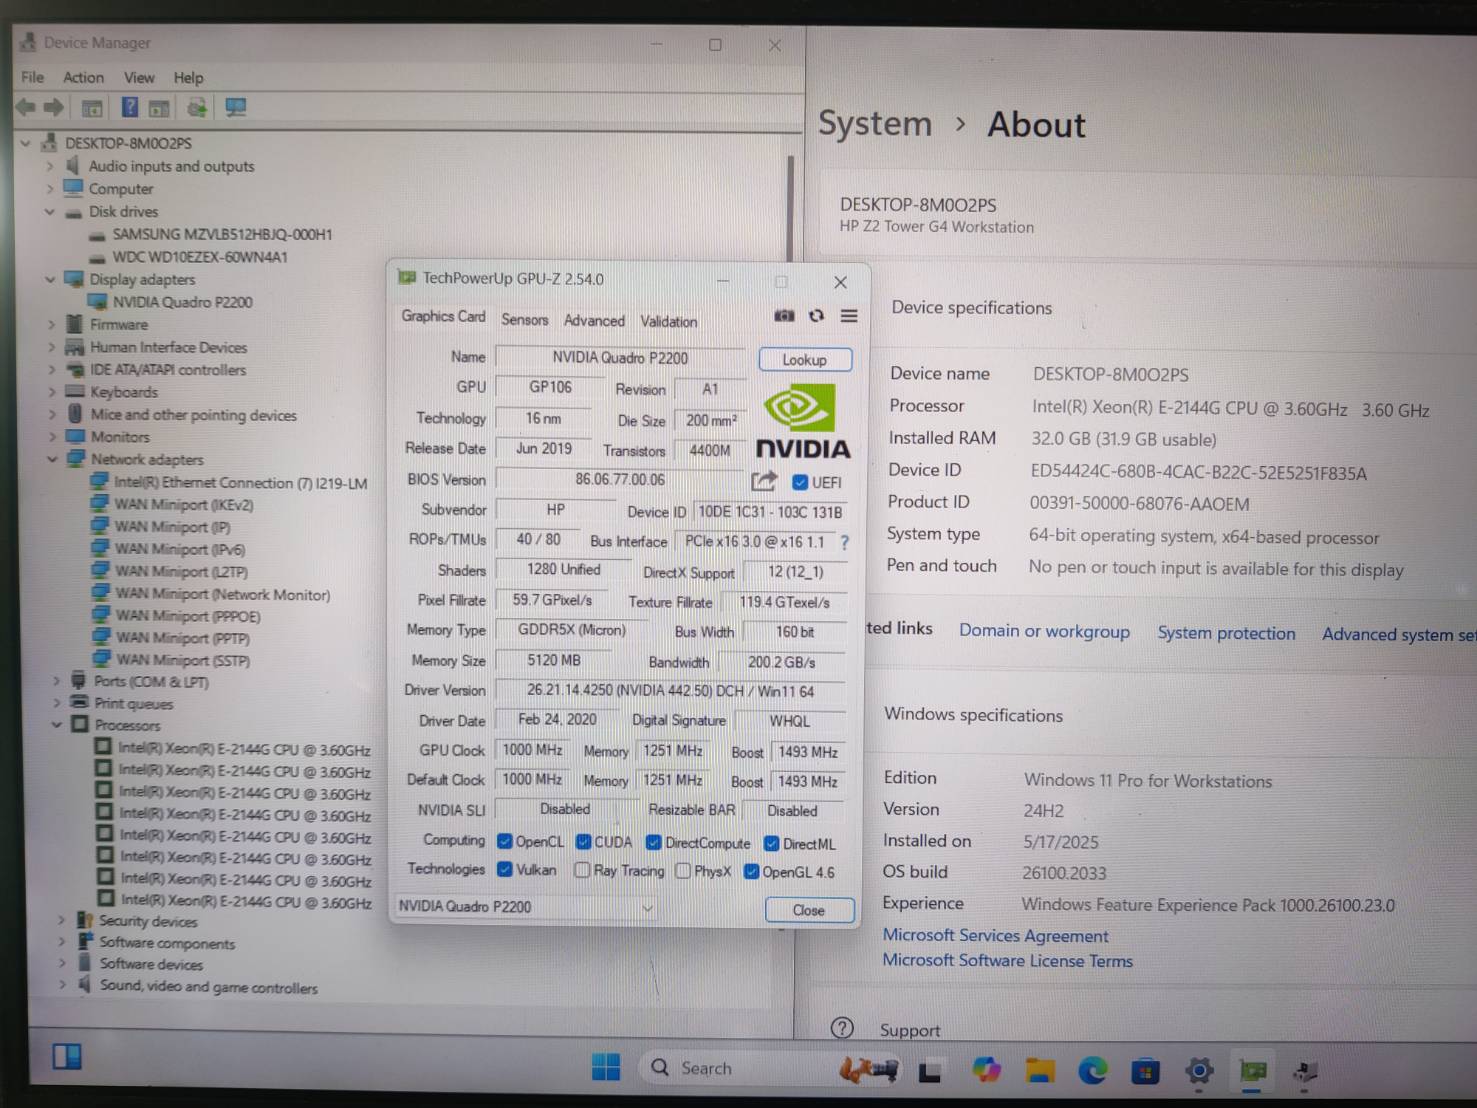The height and width of the screenshot is (1108, 1477).
Task: Click System in the Settings breadcrumb
Action: pyautogui.click(x=875, y=123)
